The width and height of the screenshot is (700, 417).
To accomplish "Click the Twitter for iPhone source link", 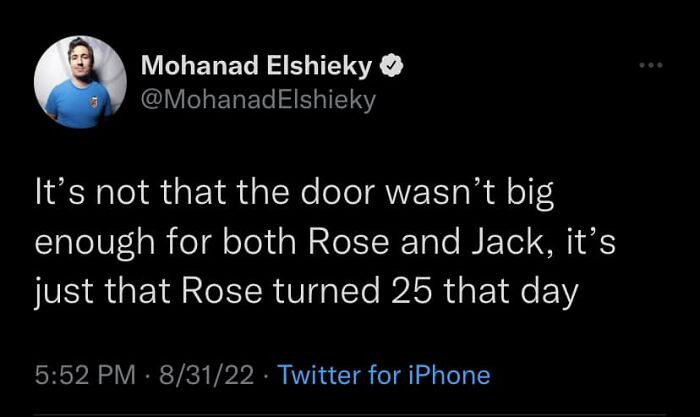I will [383, 375].
